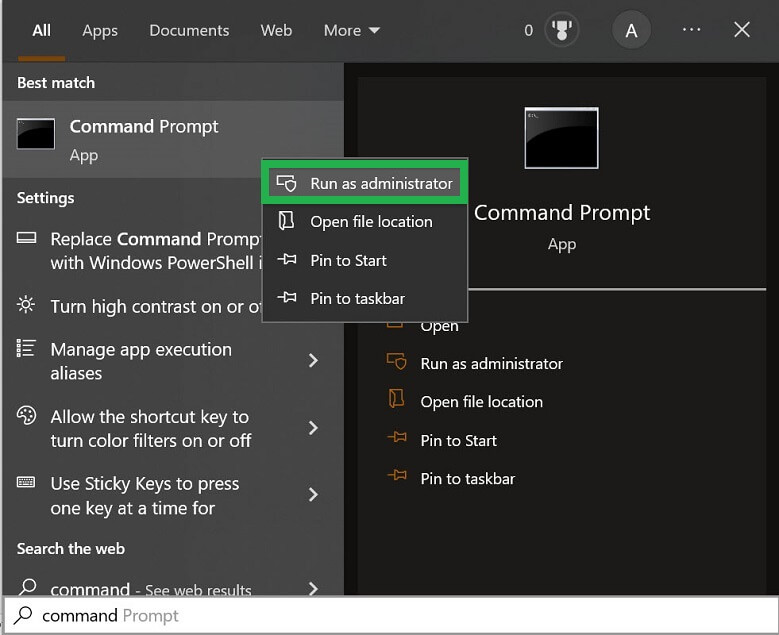This screenshot has height=635, width=779.
Task: Click Pin to taskbar in the right pane
Action: pos(467,478)
